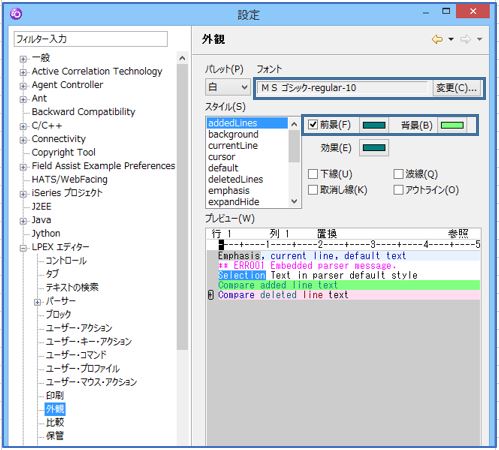
Task: Pick the 背景 background color swatch
Action: tap(452, 125)
